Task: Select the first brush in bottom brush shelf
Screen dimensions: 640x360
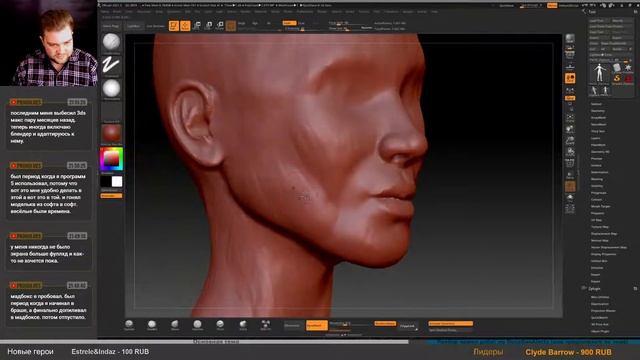Action: coord(129,324)
